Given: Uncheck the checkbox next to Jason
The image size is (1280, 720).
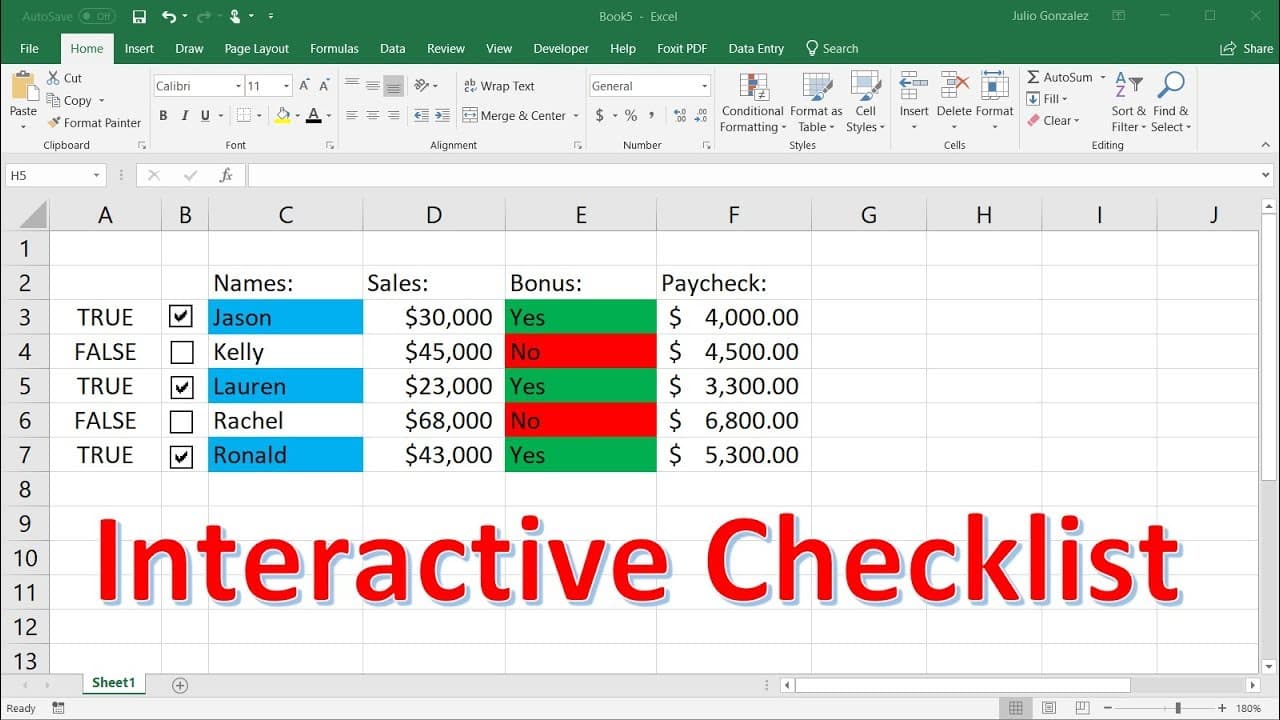Looking at the screenshot, I should click(181, 317).
